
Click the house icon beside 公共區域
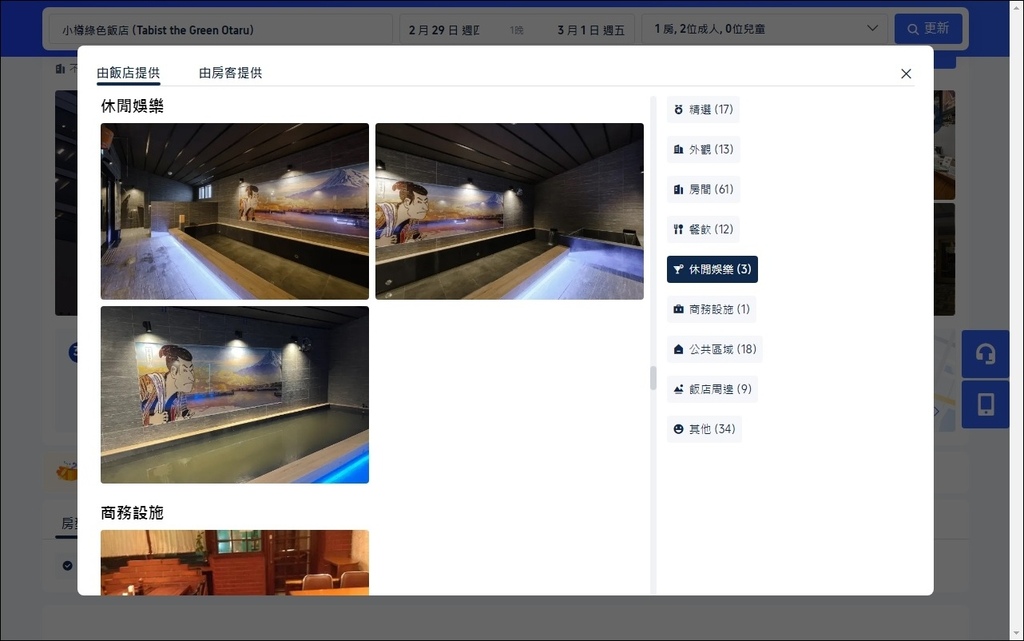point(679,349)
